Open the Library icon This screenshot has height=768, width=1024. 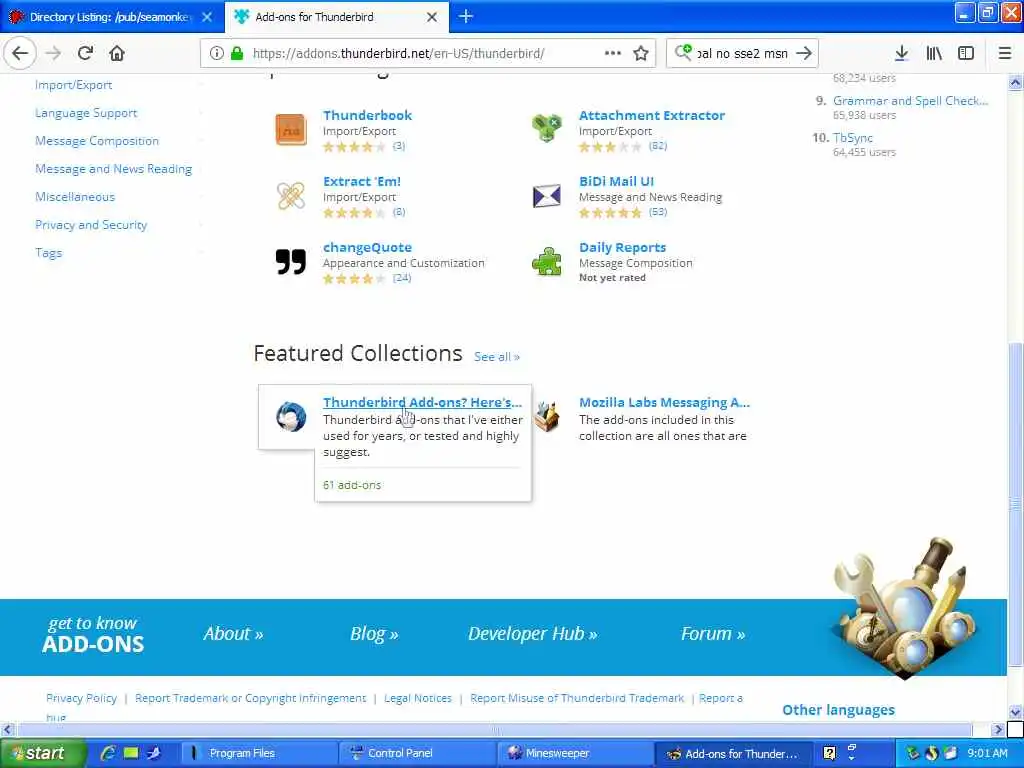(934, 54)
